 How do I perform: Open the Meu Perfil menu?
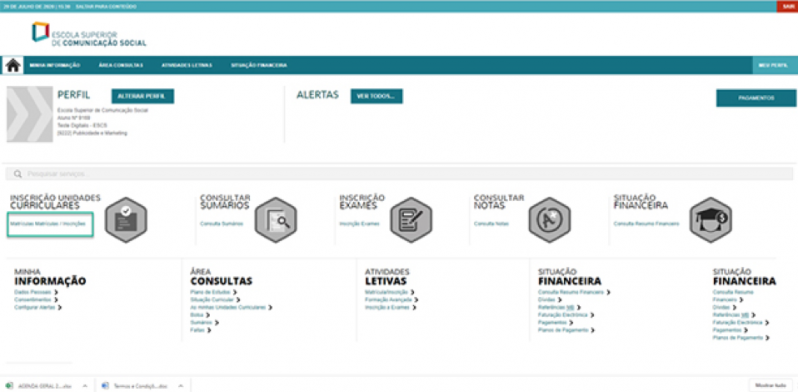point(775,66)
